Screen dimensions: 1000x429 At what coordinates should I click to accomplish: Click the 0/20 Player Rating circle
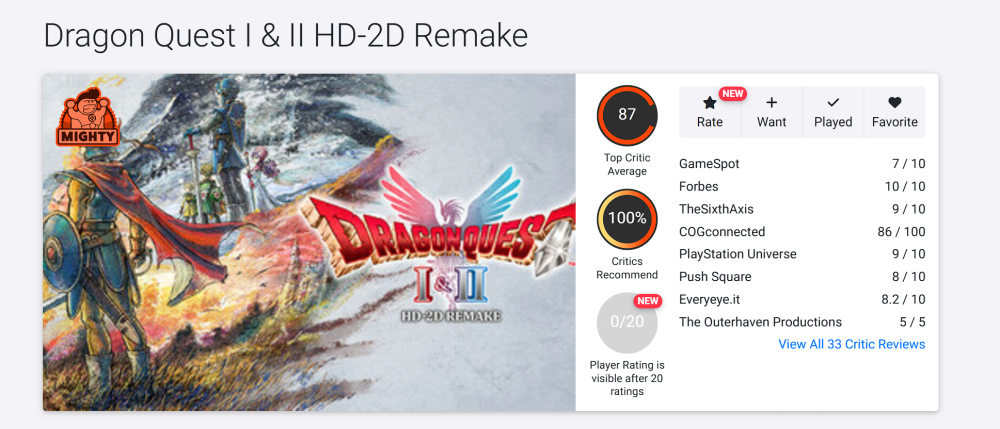click(627, 322)
